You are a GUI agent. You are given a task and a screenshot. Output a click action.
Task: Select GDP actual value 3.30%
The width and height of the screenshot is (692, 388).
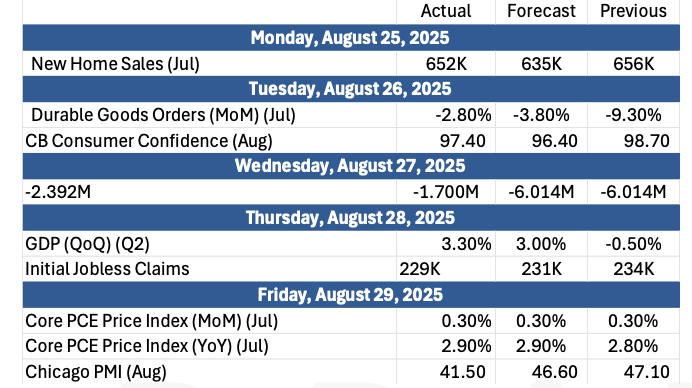pyautogui.click(x=446, y=244)
